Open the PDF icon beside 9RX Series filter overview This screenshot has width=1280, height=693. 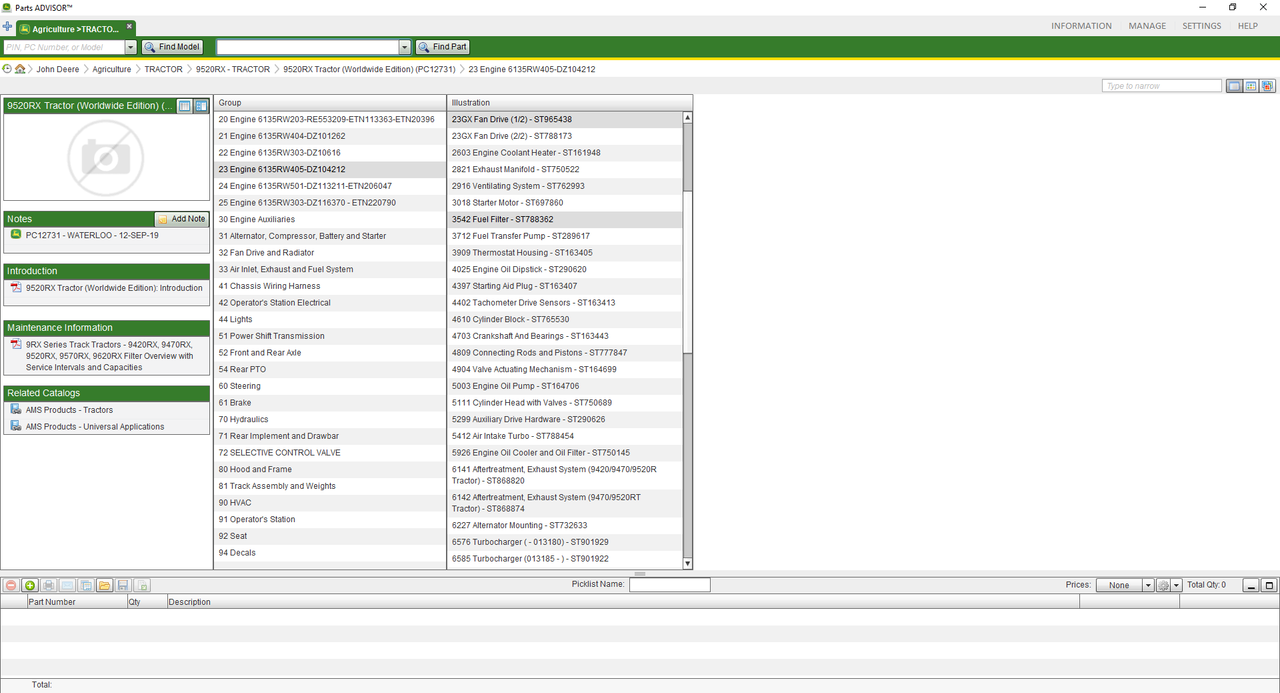coord(16,345)
